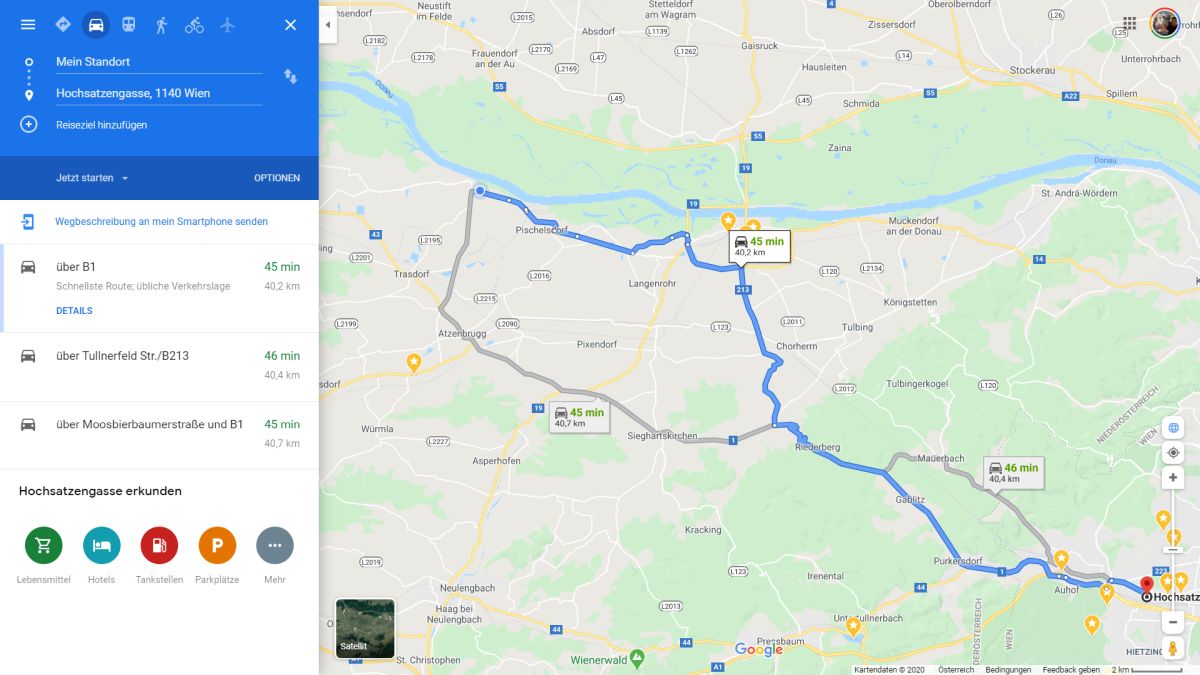Viewport: 1200px width, 675px height.
Task: Switch to Satellit map view
Action: 365,629
